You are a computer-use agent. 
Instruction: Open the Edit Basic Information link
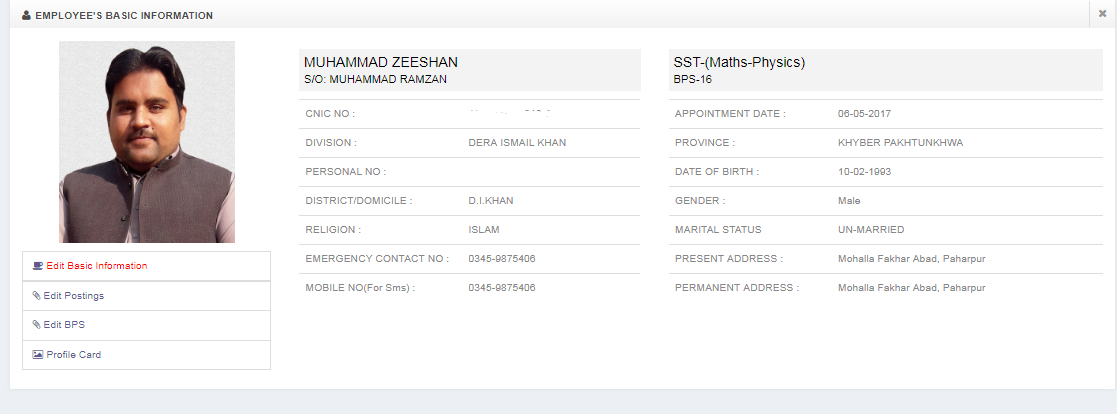point(97,266)
